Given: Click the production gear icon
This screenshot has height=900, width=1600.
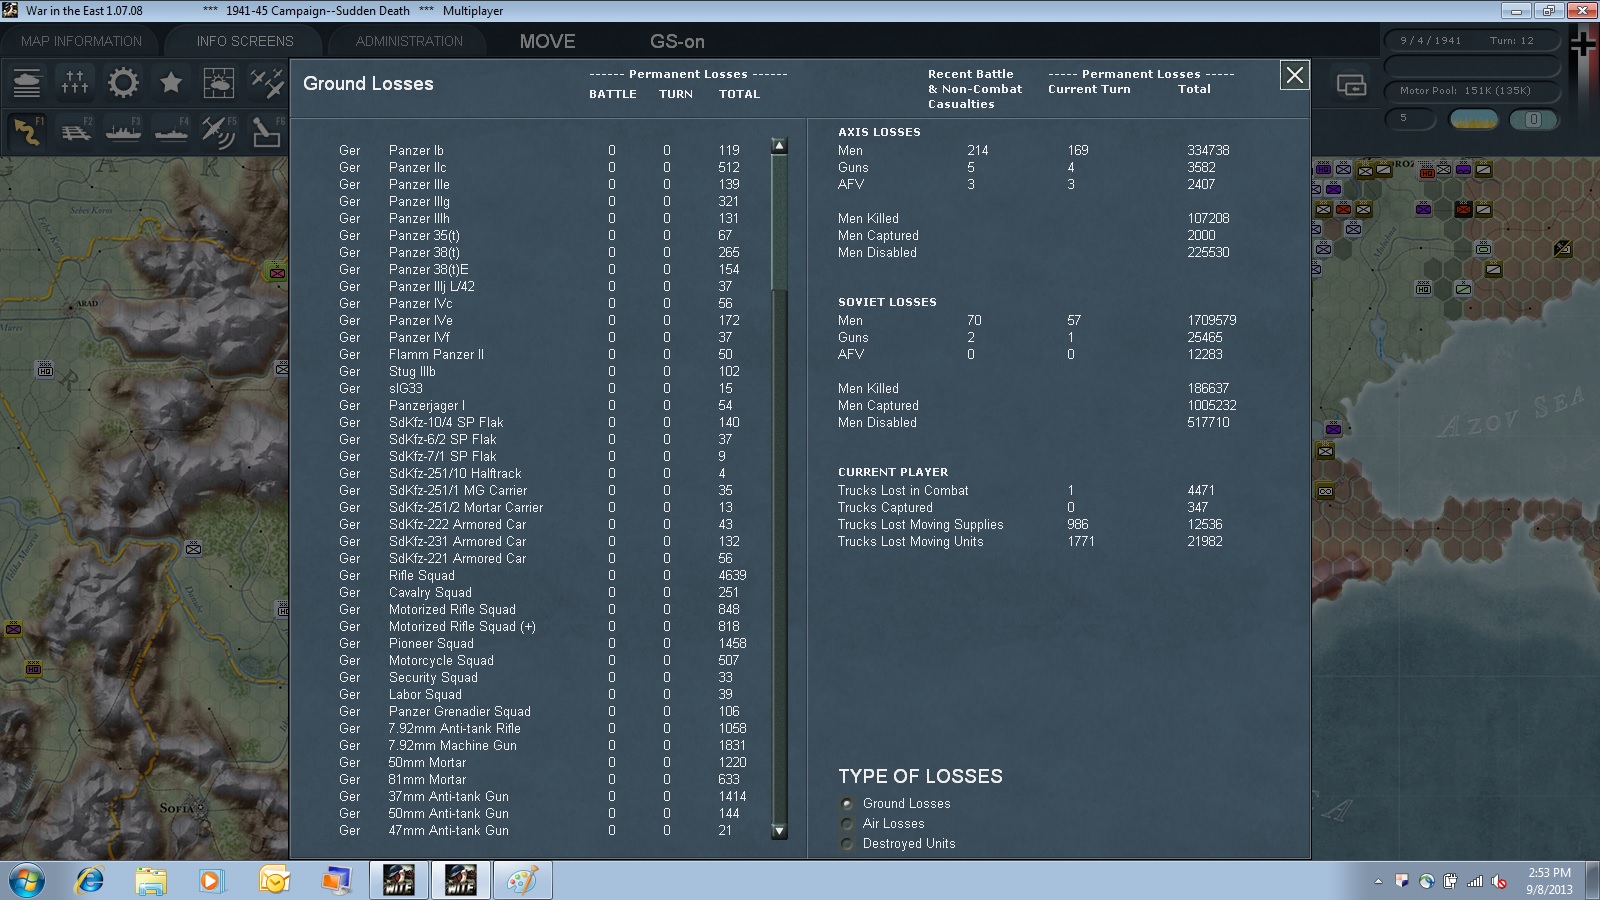Looking at the screenshot, I should tap(123, 83).
